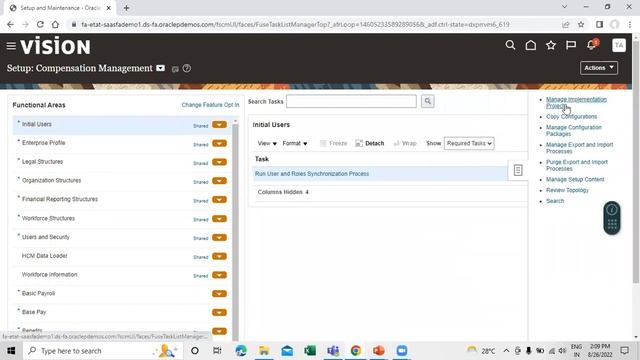The width and height of the screenshot is (640, 360).
Task: Expand Workforce Structures orange dropdown arrow
Action: pos(219,218)
